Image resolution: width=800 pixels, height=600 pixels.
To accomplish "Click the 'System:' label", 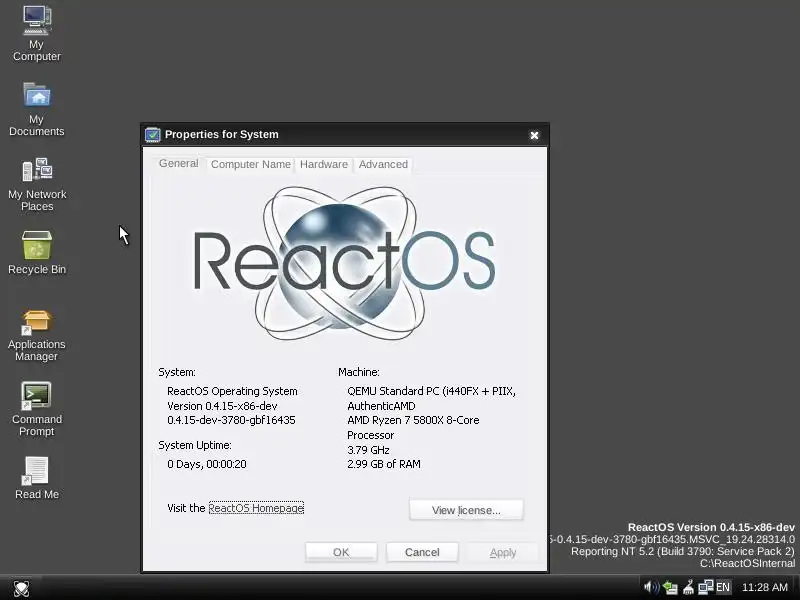I will 177,372.
